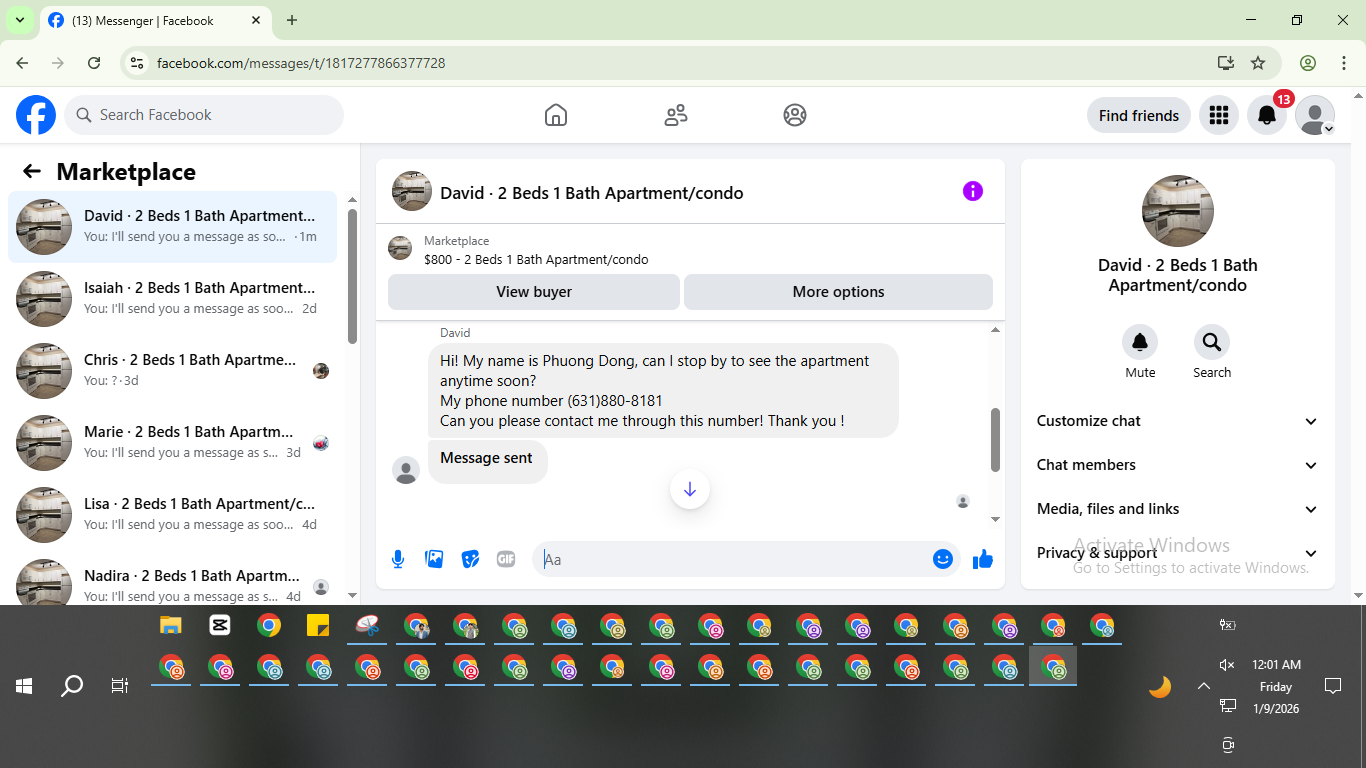The width and height of the screenshot is (1366, 768).
Task: Go back one page in Chrome
Action: pyautogui.click(x=22, y=63)
